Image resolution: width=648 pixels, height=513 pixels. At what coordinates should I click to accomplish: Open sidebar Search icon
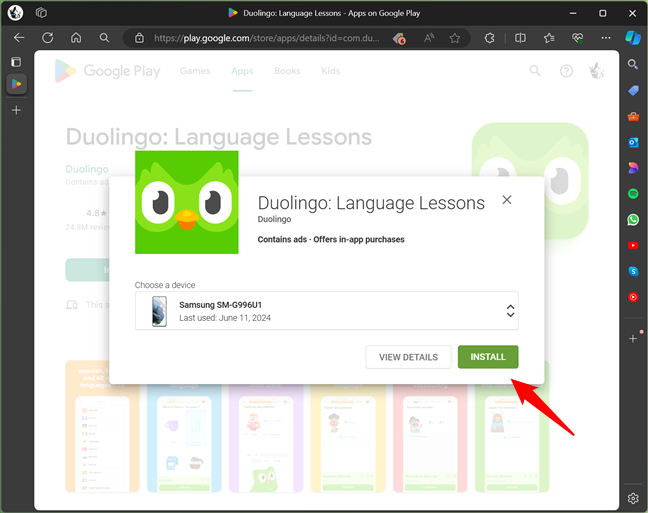point(633,64)
